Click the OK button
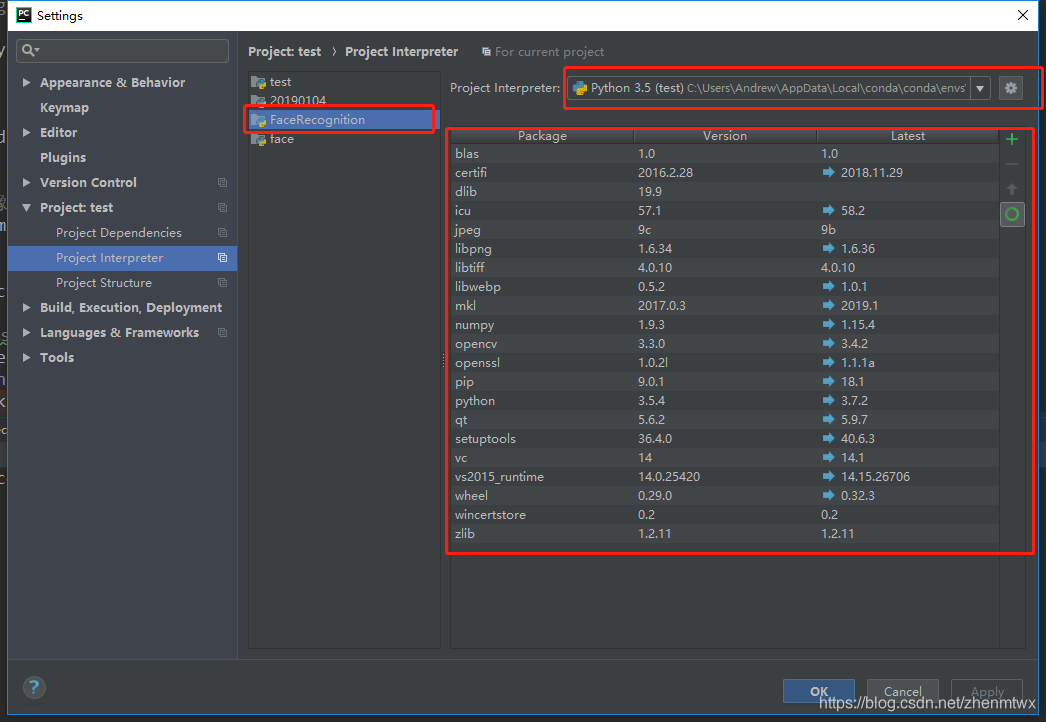This screenshot has width=1046, height=722. point(819,691)
